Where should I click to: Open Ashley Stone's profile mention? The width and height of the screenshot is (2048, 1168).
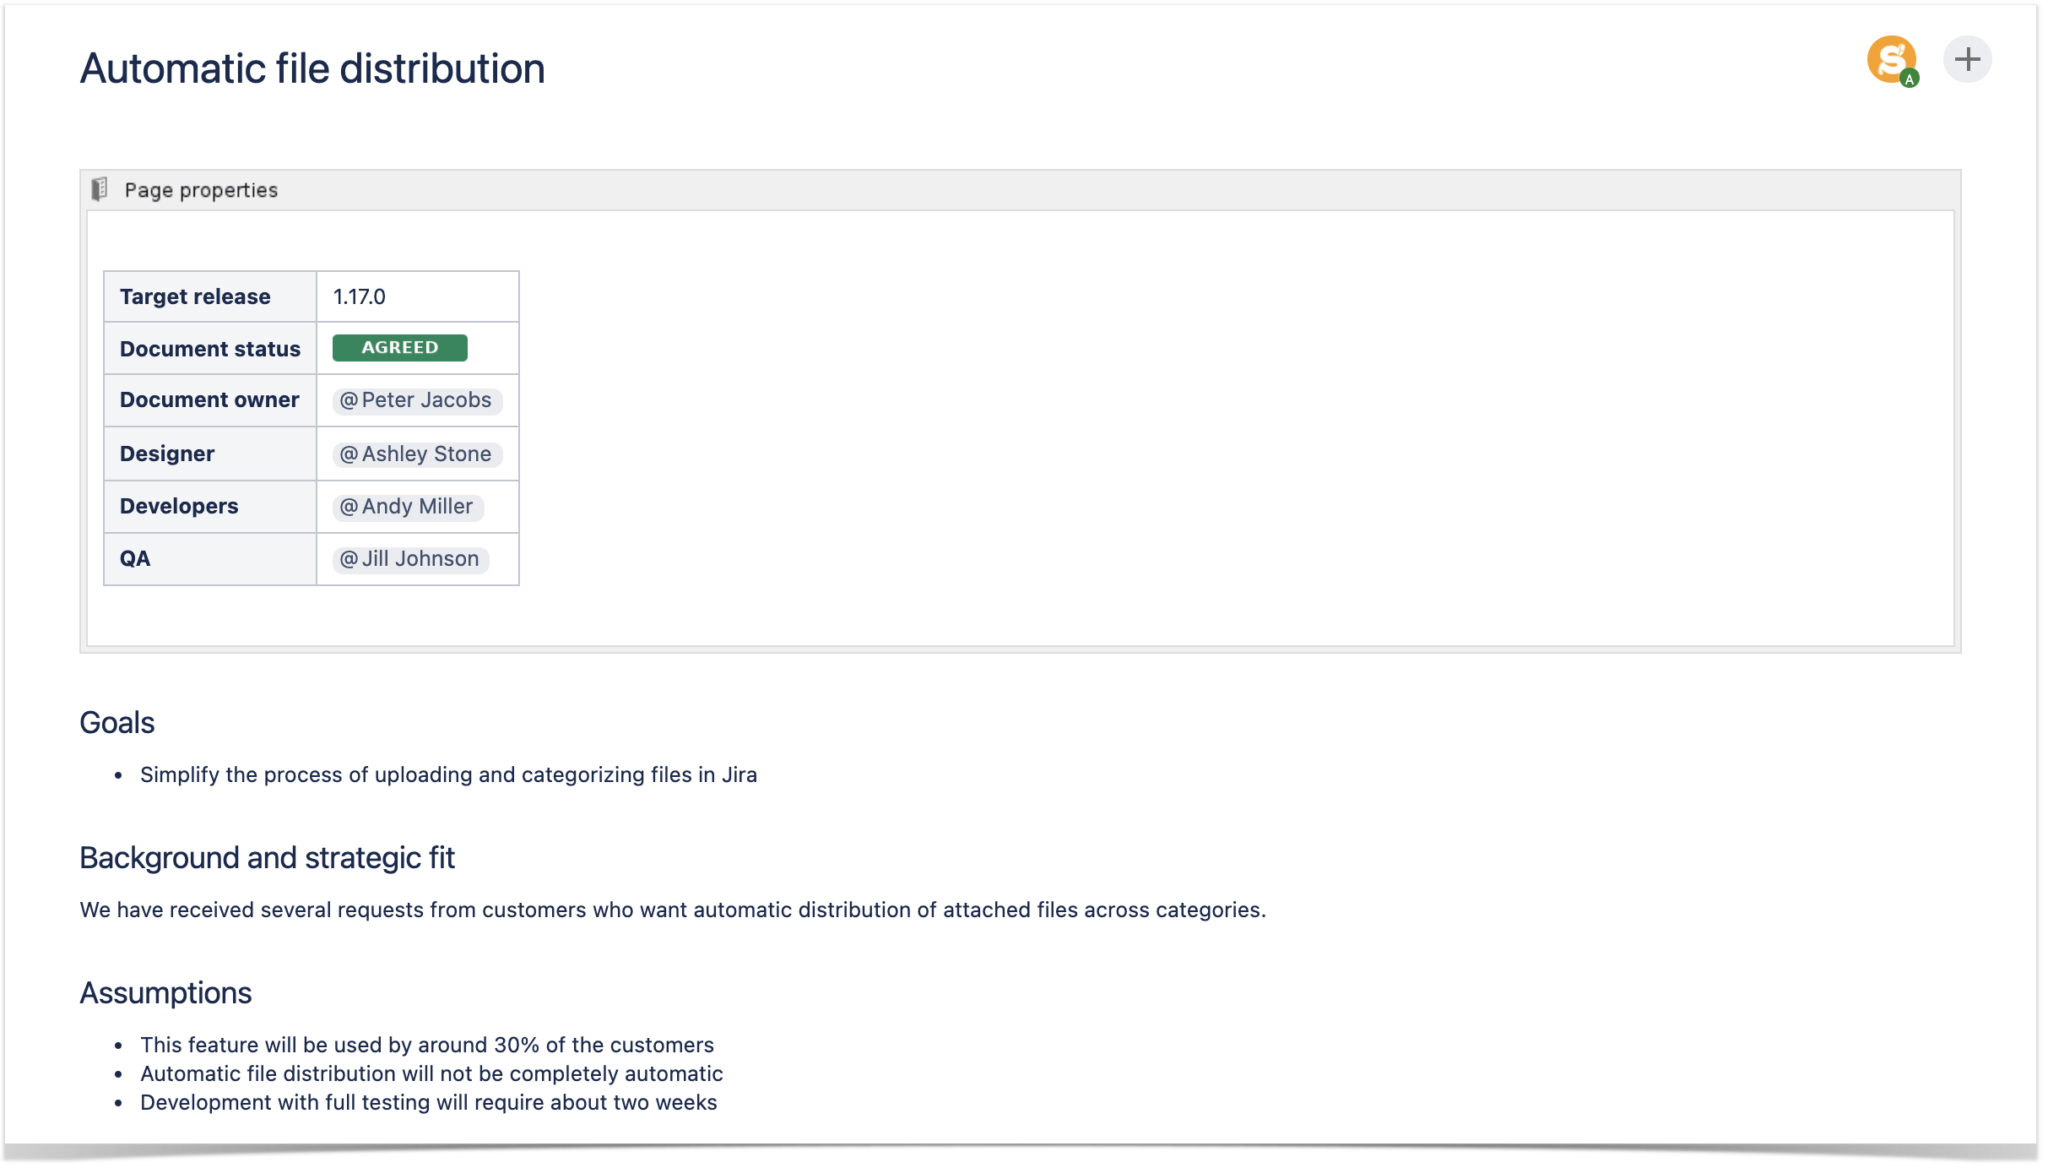pos(416,453)
